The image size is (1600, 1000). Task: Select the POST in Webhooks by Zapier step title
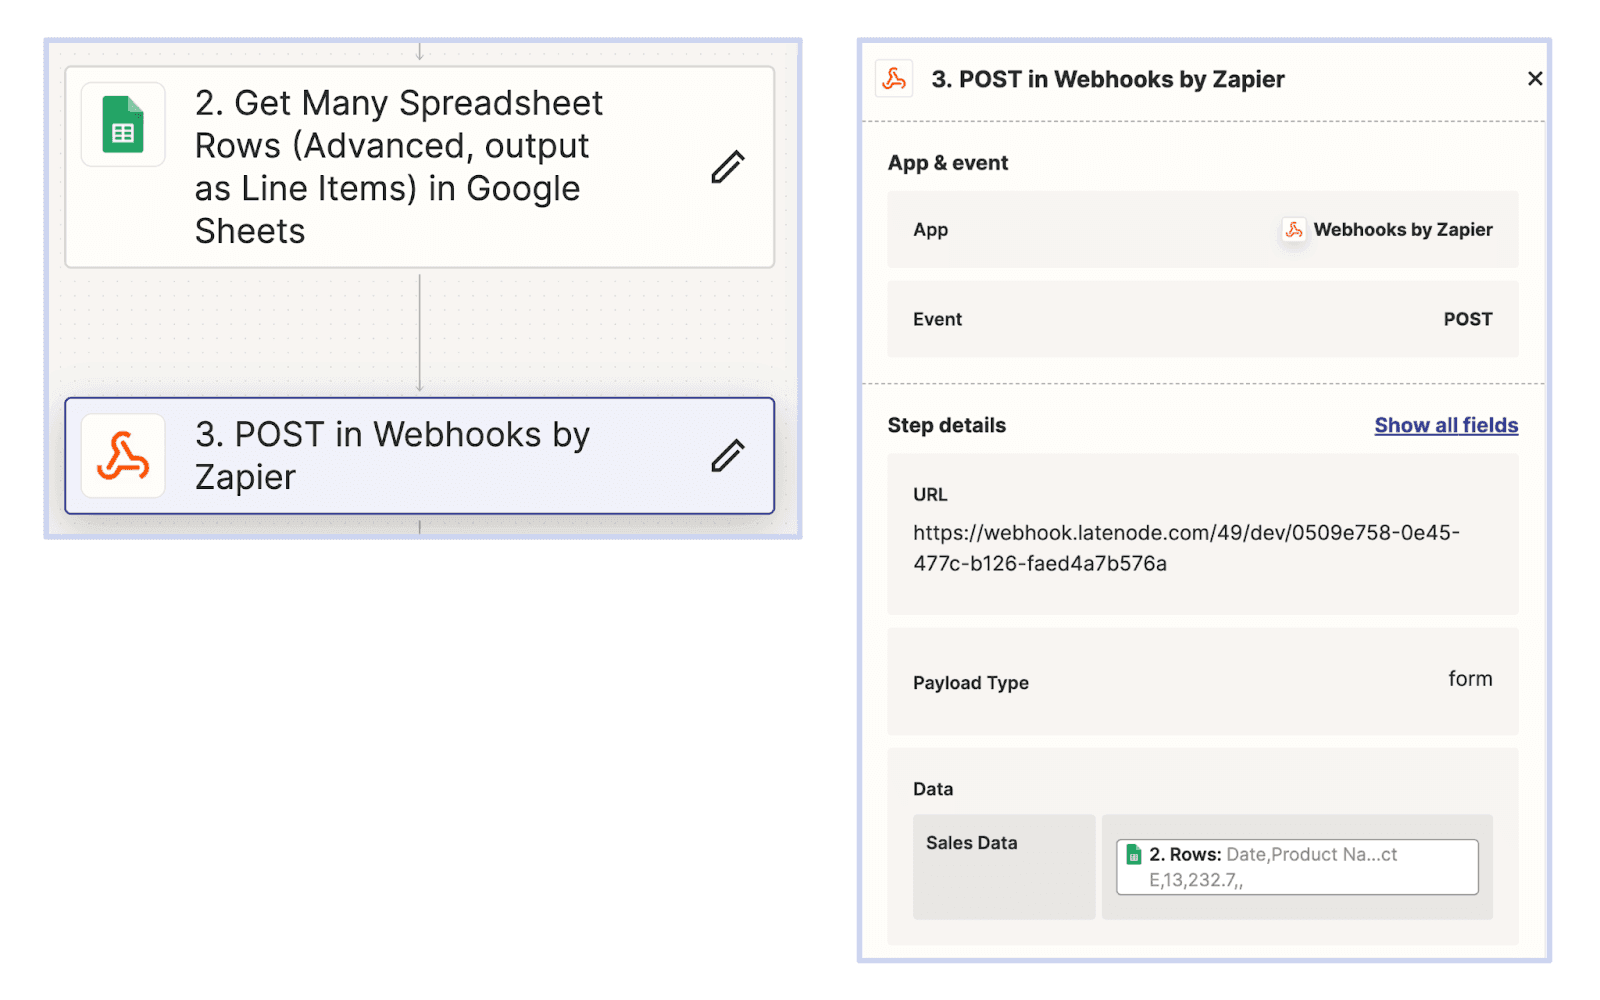[x=392, y=456]
